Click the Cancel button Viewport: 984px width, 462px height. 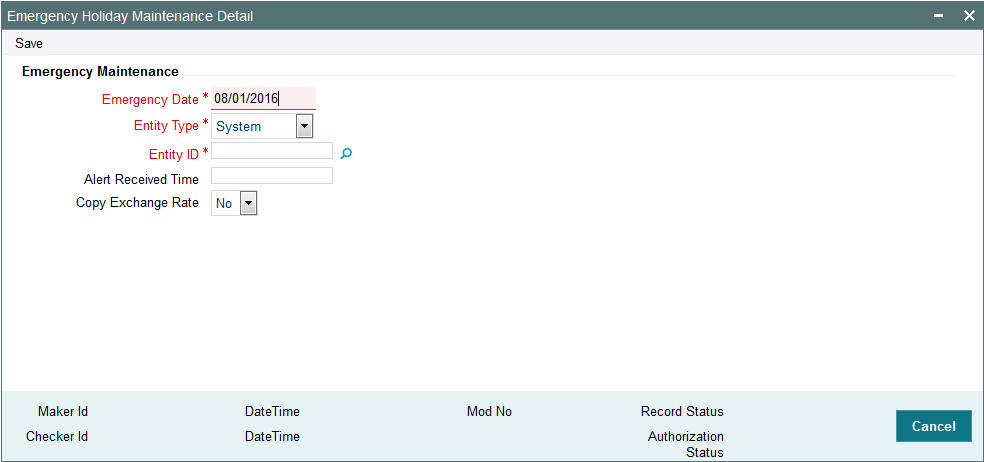[934, 426]
